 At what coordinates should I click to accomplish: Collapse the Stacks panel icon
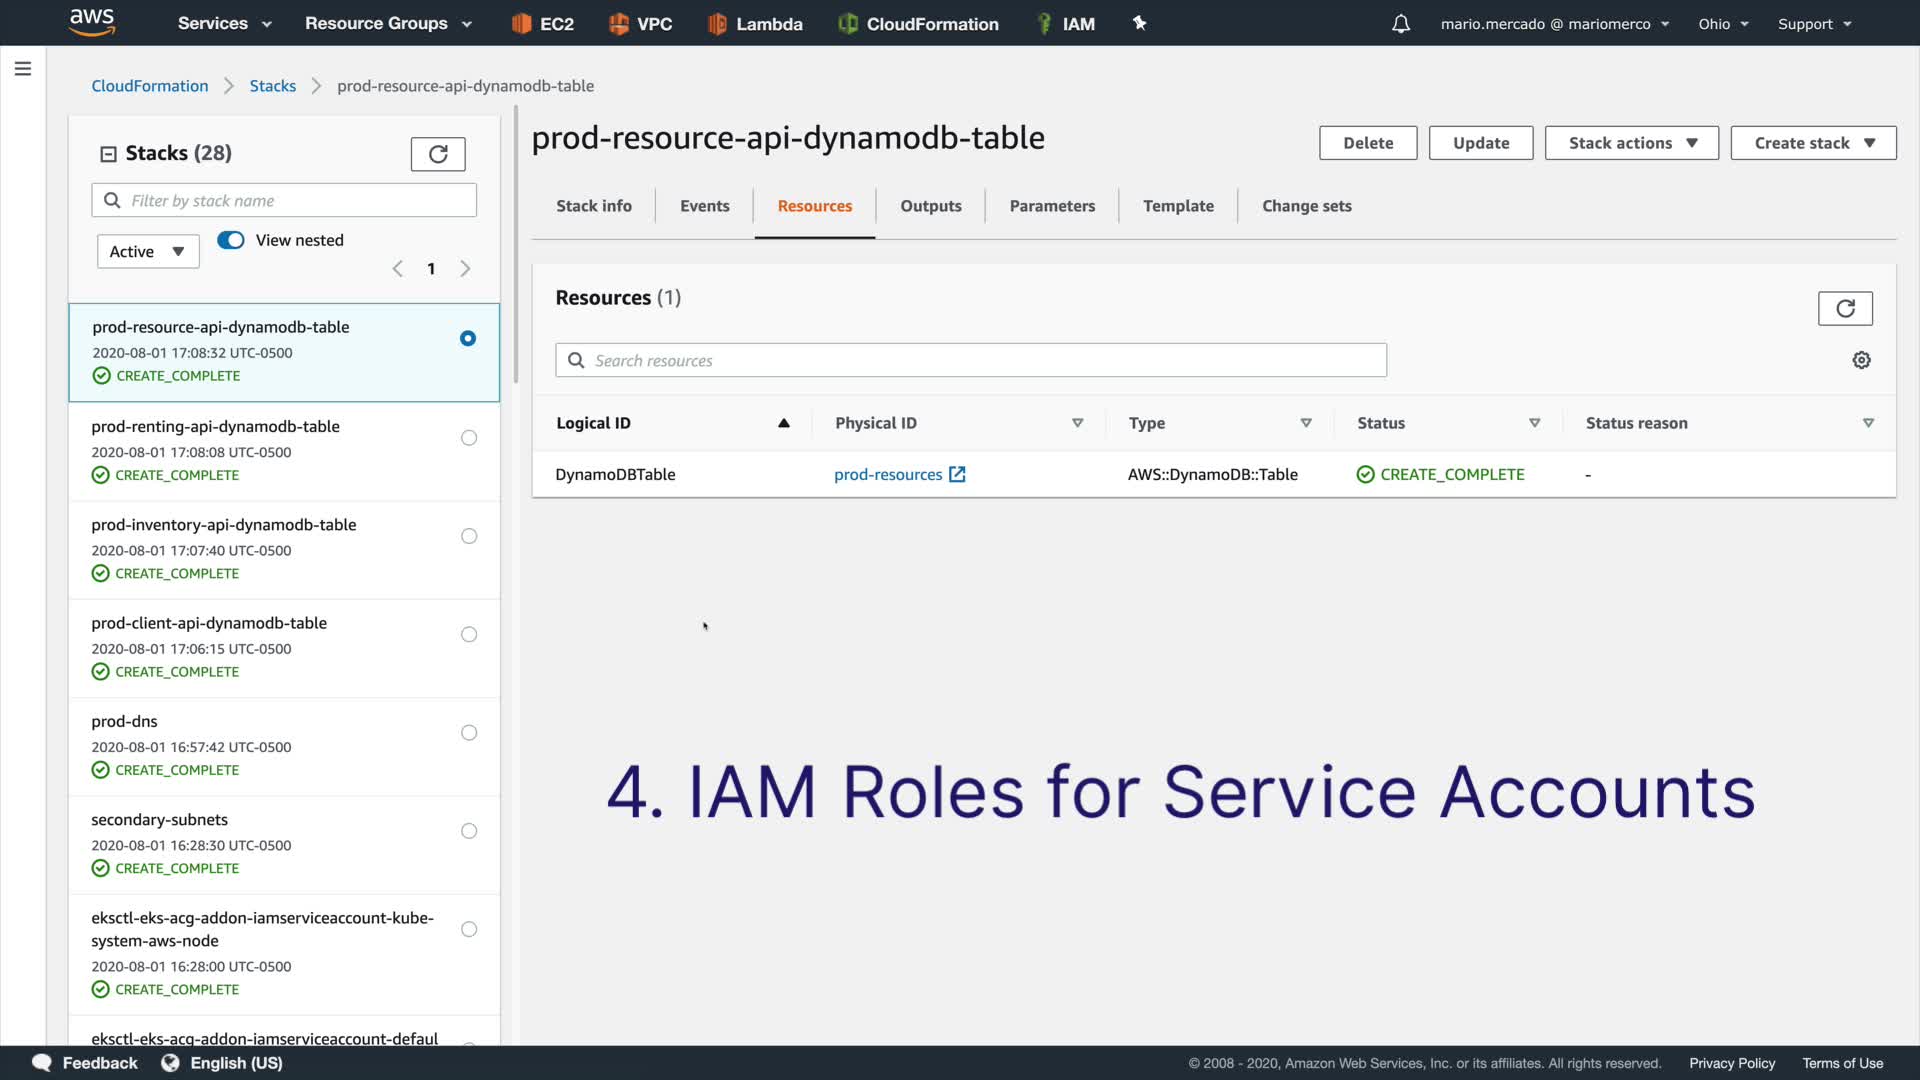(x=108, y=154)
